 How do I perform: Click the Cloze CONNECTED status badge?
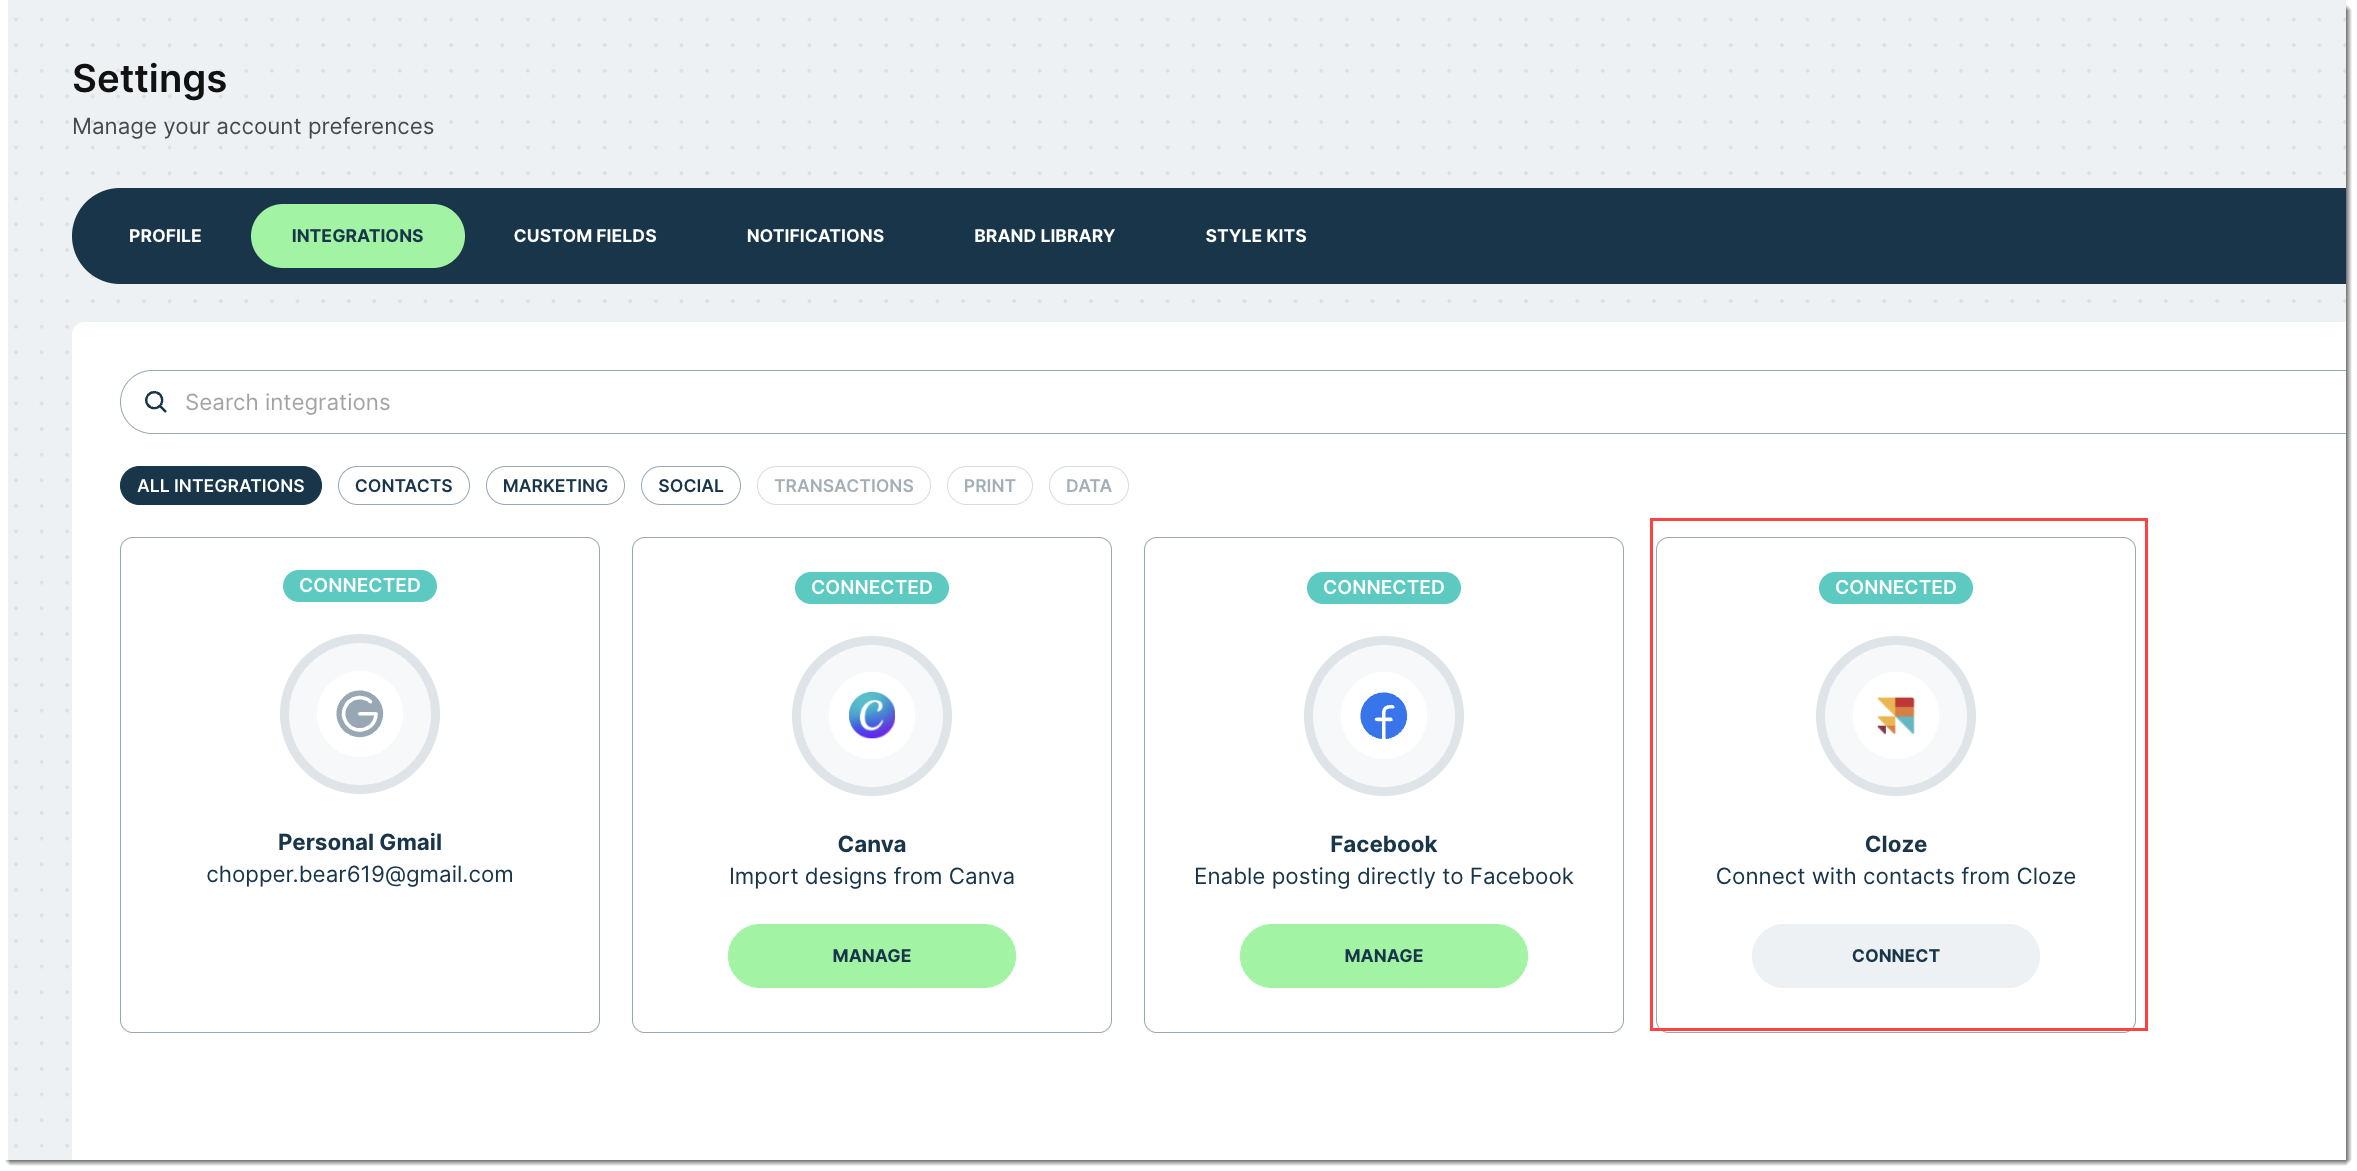(x=1896, y=588)
